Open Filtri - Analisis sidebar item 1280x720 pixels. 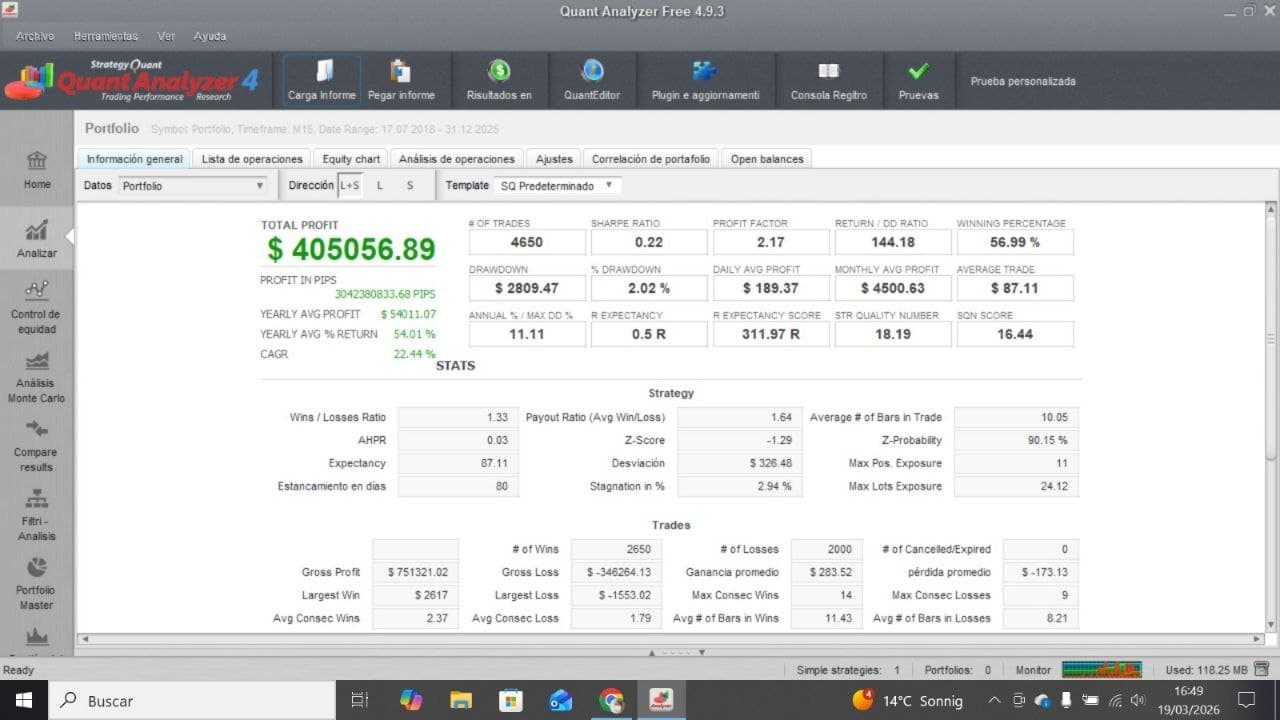(36, 515)
